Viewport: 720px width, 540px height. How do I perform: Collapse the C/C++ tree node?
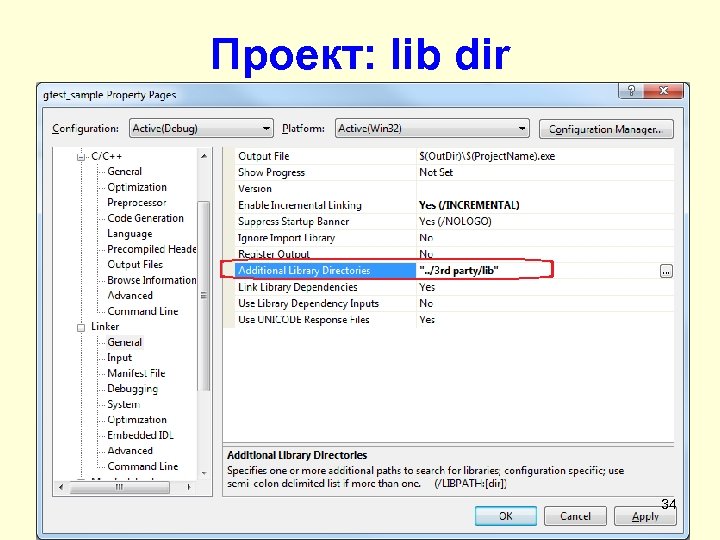tap(81, 157)
